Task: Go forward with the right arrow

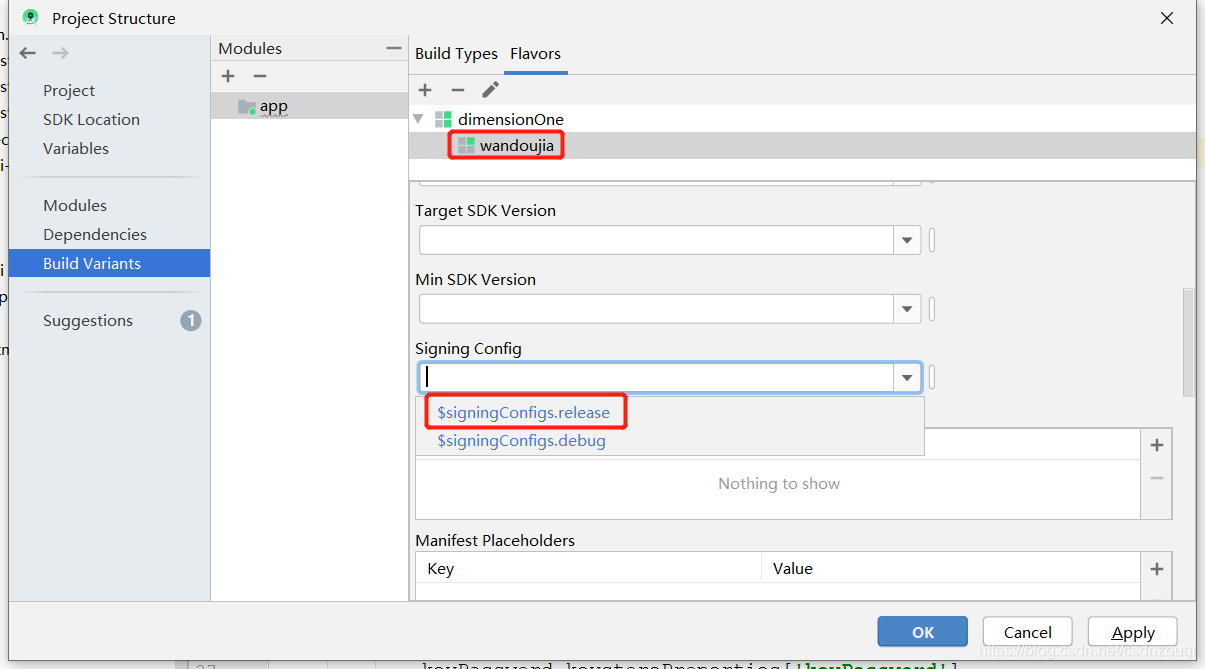Action: 60,53
